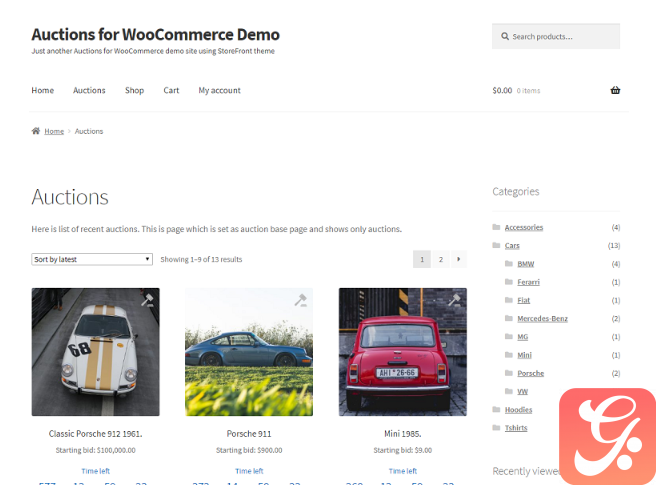656x485 pixels.
Task: Open the Shop menu item
Action: click(134, 90)
